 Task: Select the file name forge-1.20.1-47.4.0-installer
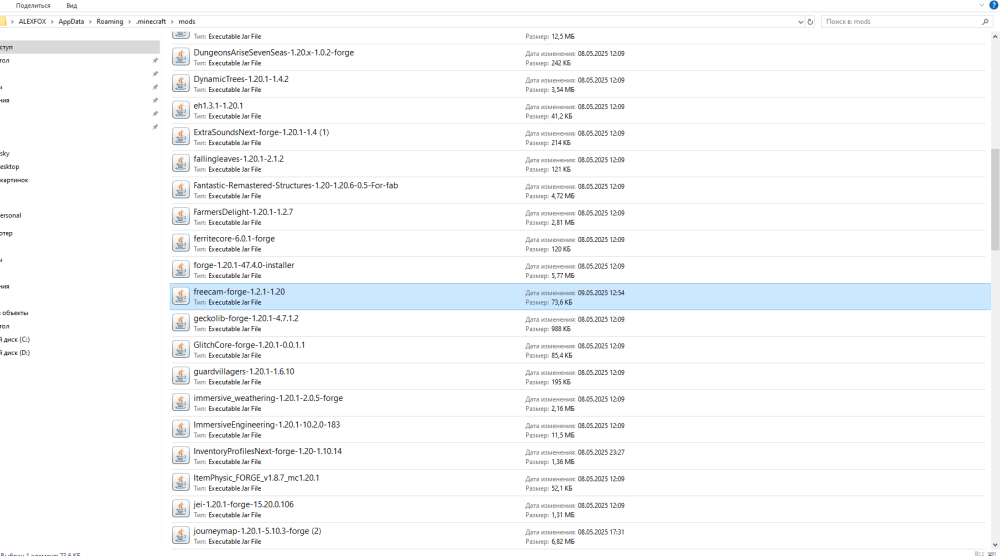244,265
